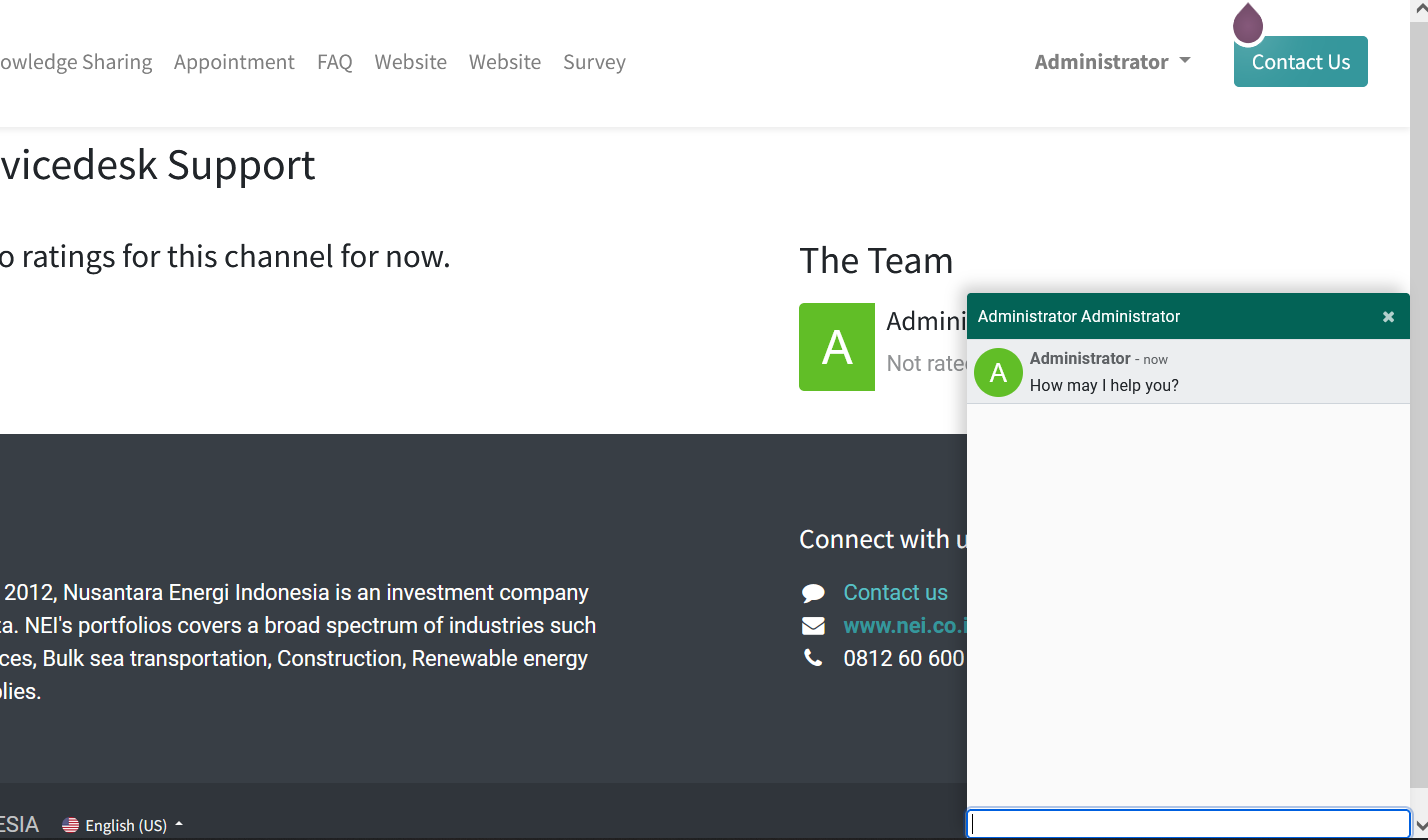The image size is (1428, 840).
Task: Follow the footer Contact us link
Action: click(x=895, y=593)
